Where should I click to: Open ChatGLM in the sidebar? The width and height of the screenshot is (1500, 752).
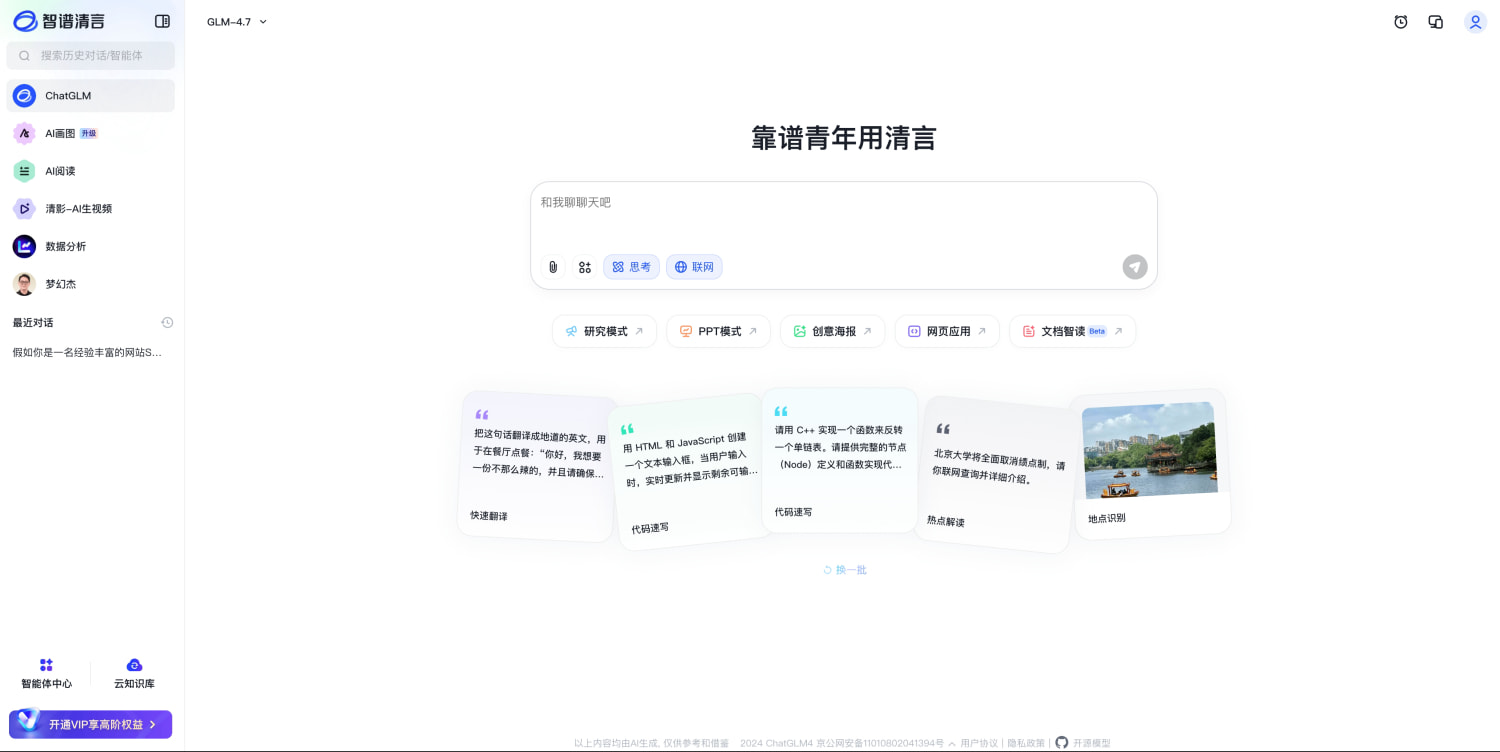click(91, 96)
